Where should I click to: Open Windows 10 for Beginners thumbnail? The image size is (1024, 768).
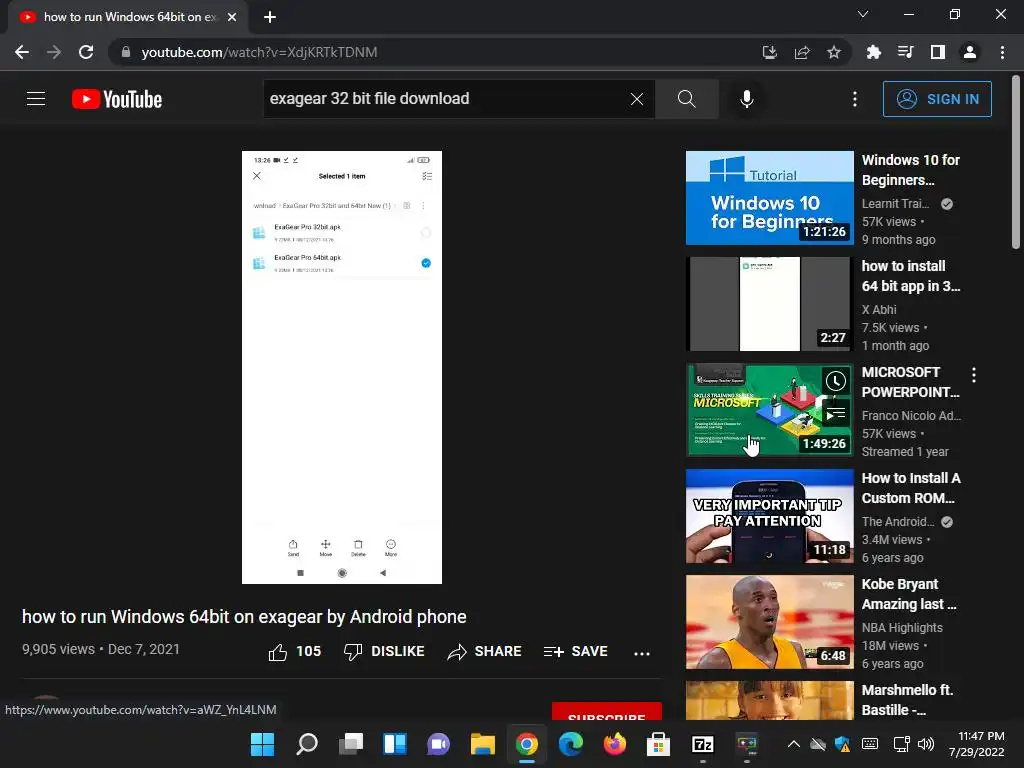click(x=769, y=198)
